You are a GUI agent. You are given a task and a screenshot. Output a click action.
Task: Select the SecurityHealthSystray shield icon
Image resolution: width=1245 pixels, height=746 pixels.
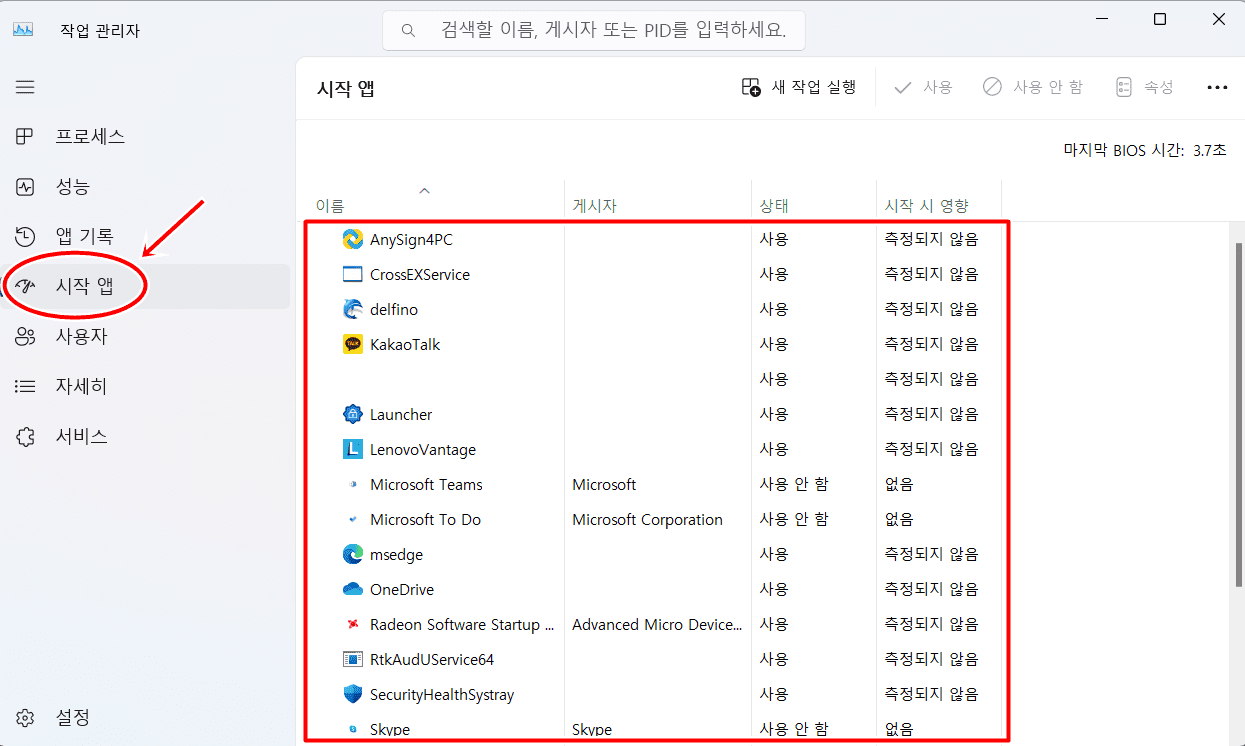click(x=352, y=694)
